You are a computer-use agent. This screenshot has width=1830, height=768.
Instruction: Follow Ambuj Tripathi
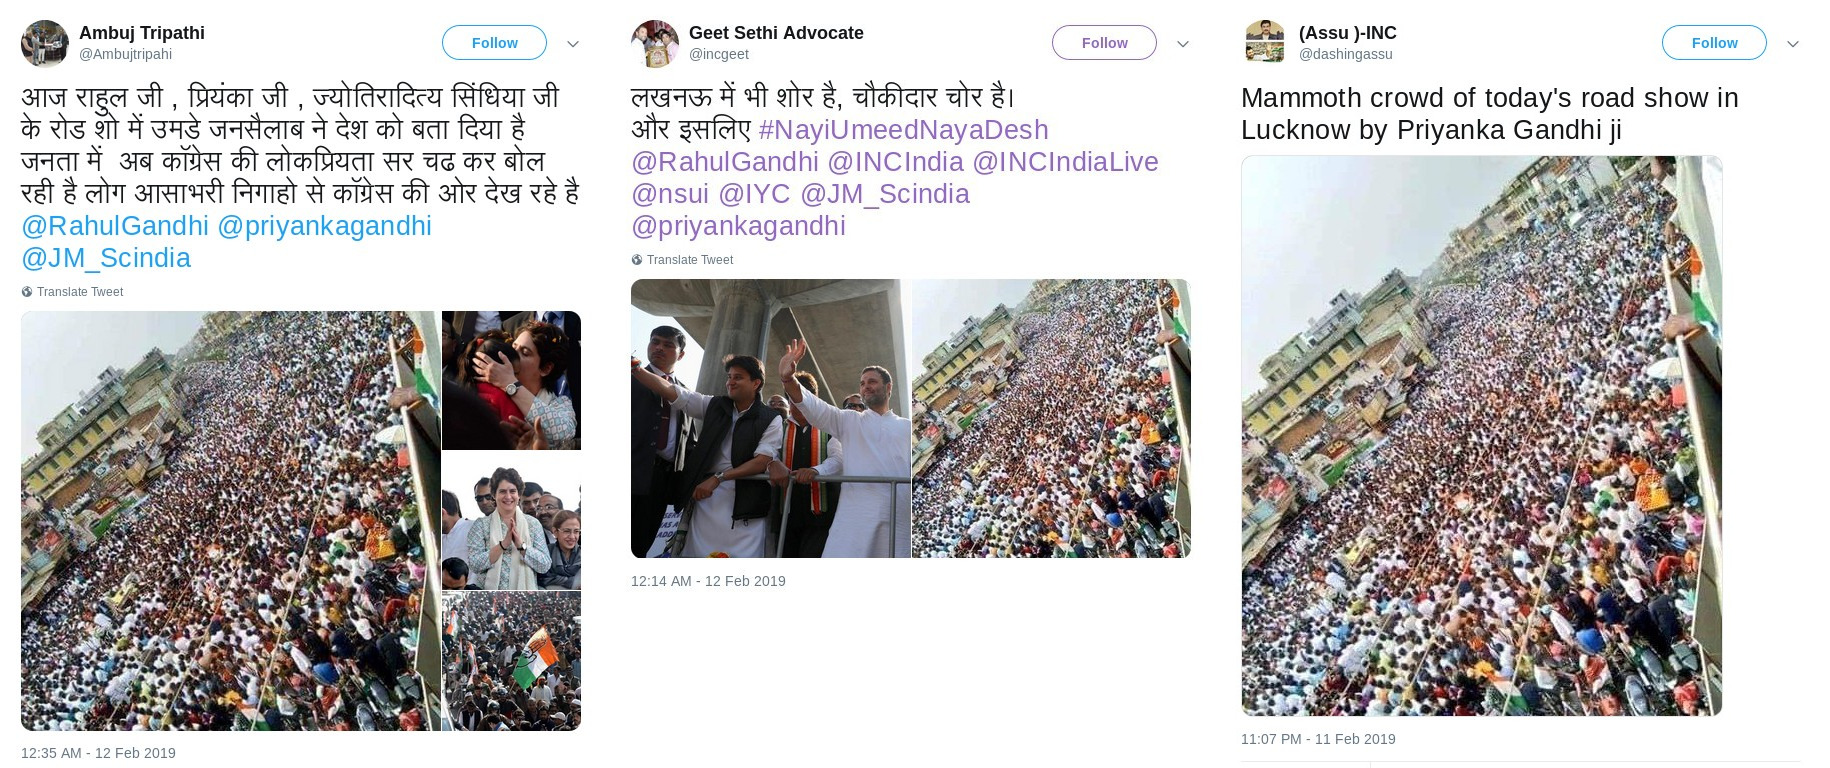coord(494,43)
